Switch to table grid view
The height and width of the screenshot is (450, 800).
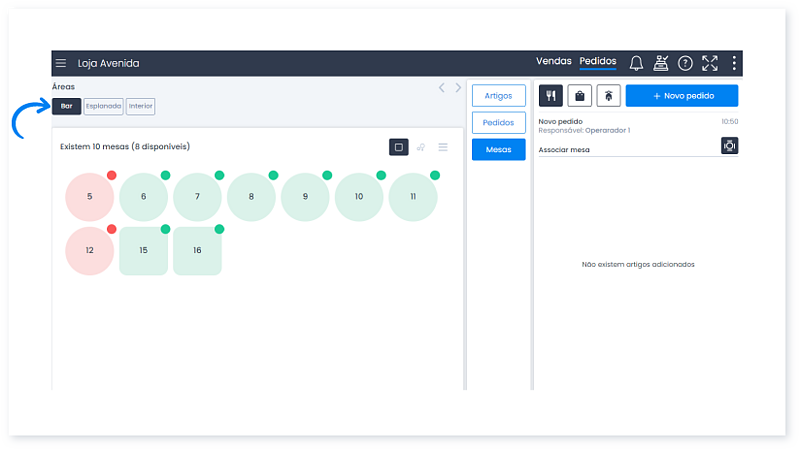click(x=399, y=147)
